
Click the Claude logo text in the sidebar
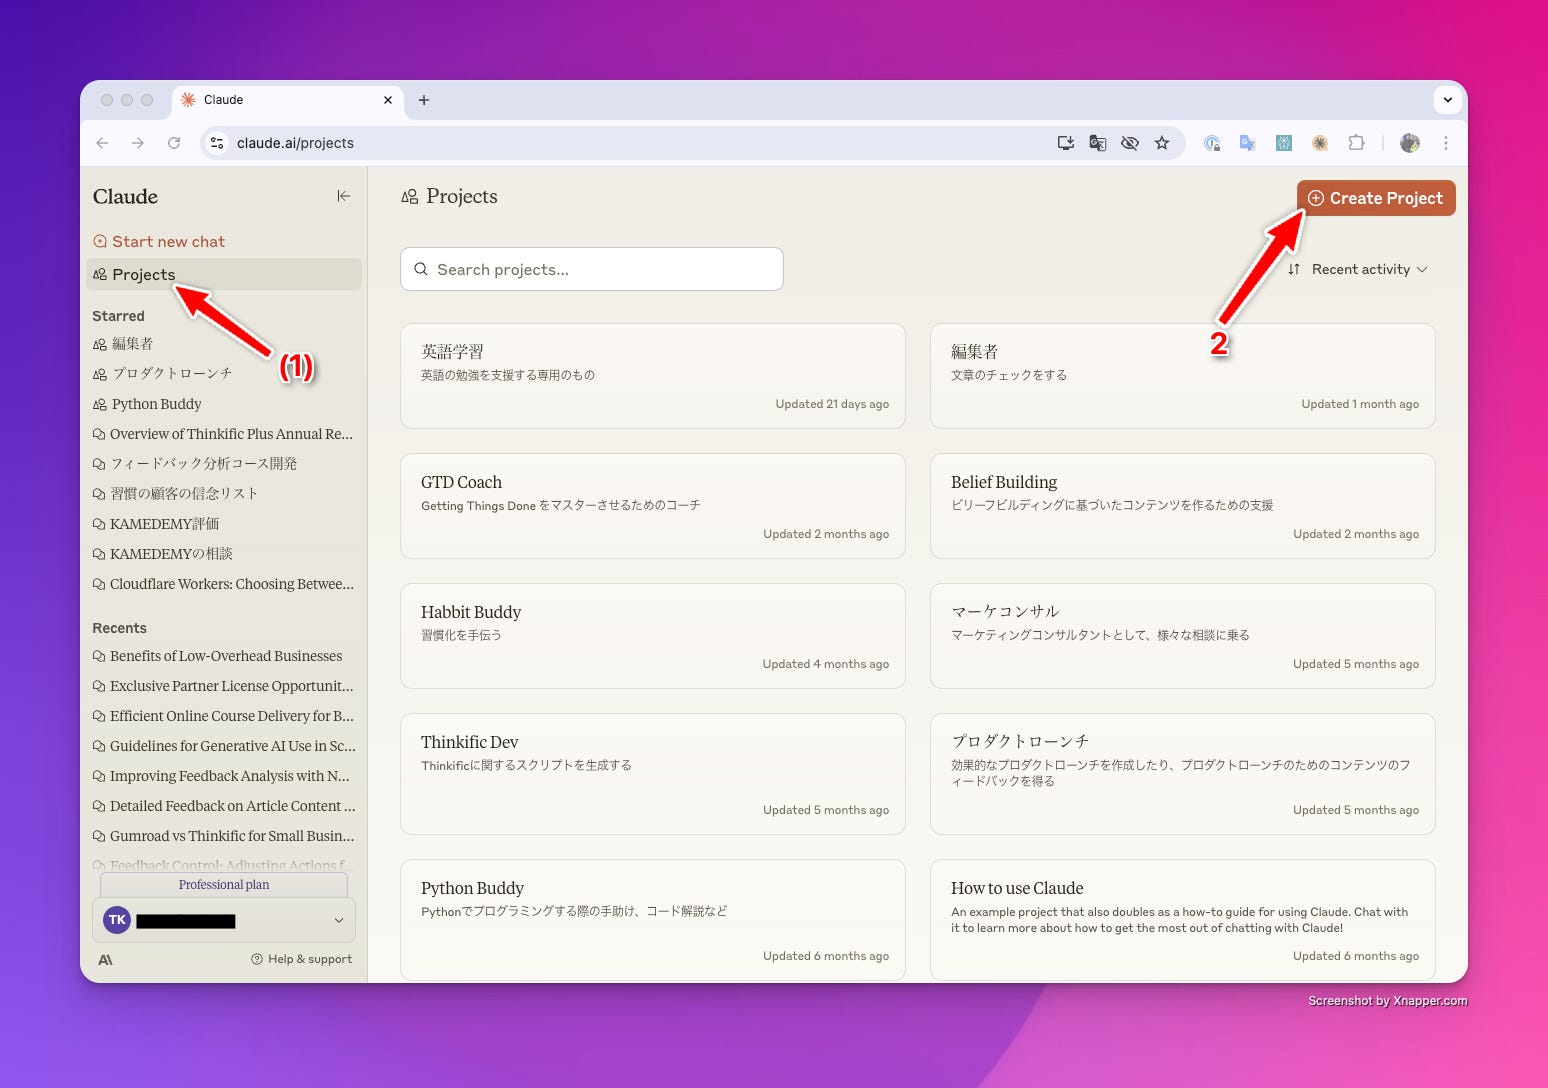point(125,196)
